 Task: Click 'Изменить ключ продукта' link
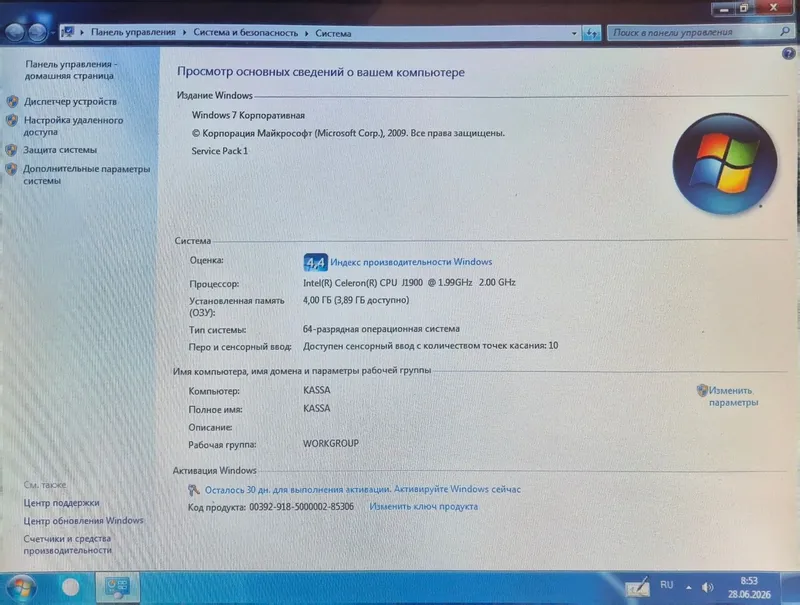423,507
